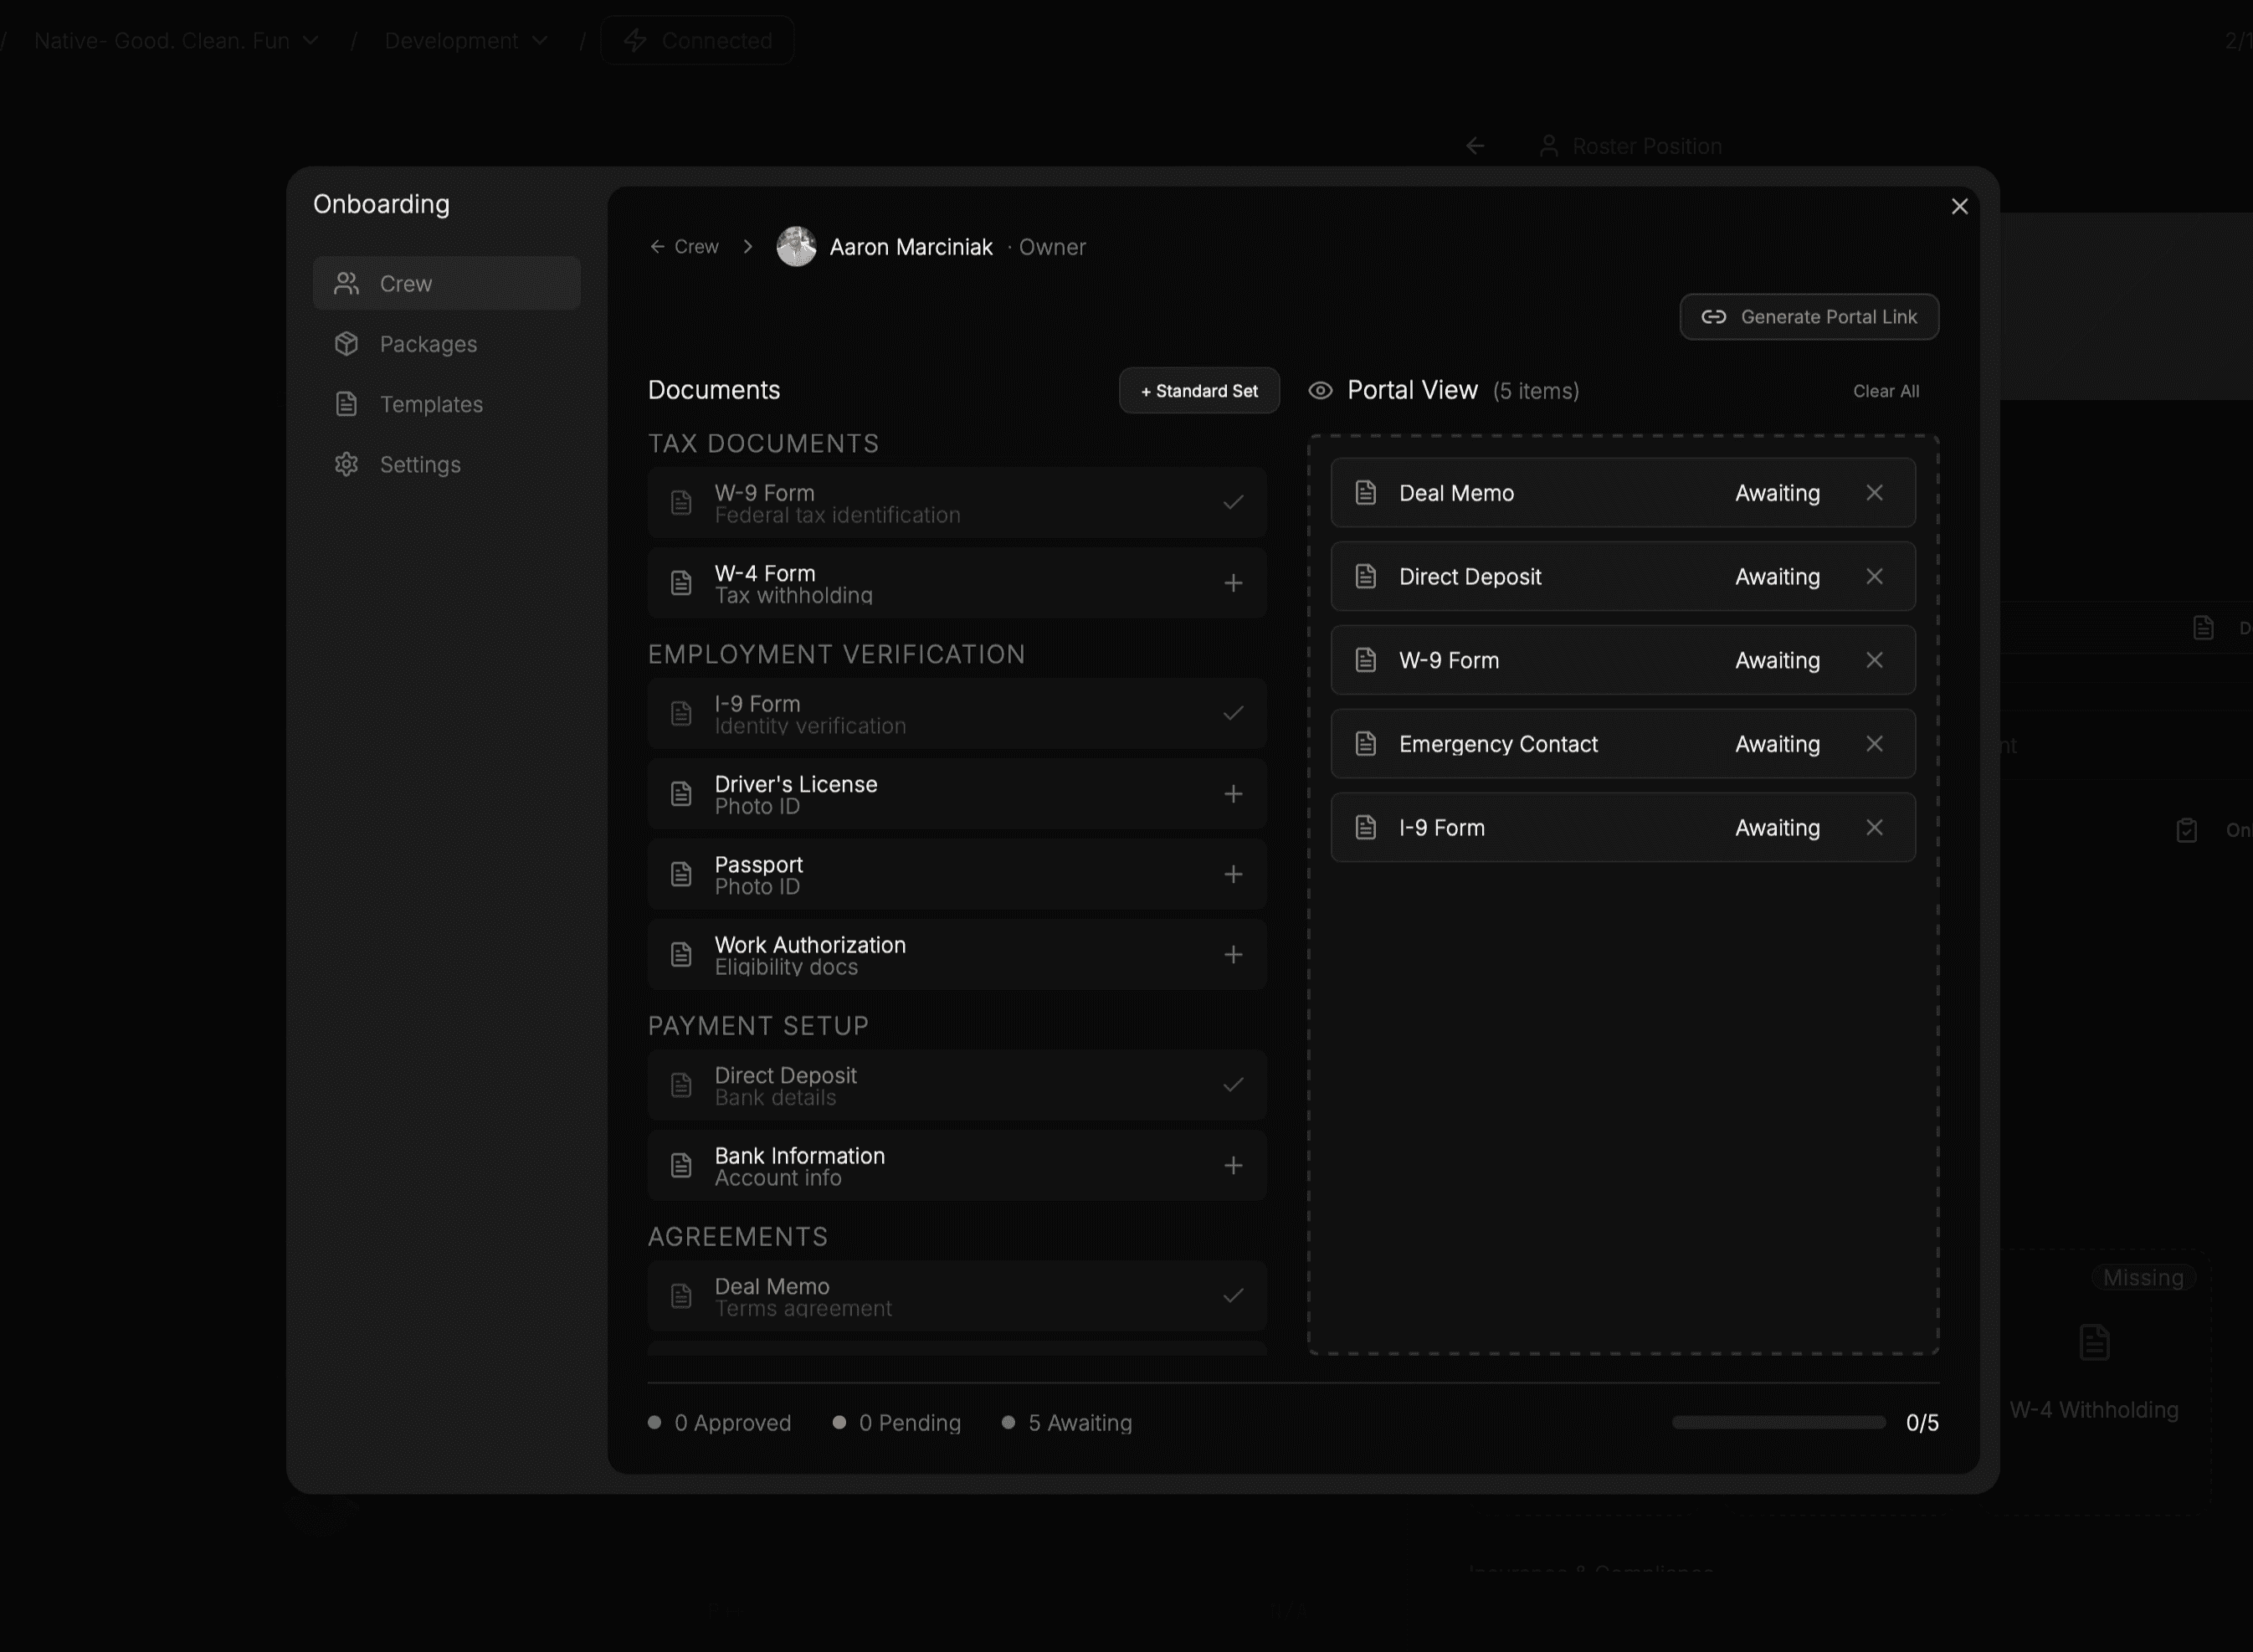Add Bank Information with plus icon
Viewport: 2253px width, 1652px height.
pyautogui.click(x=1233, y=1166)
